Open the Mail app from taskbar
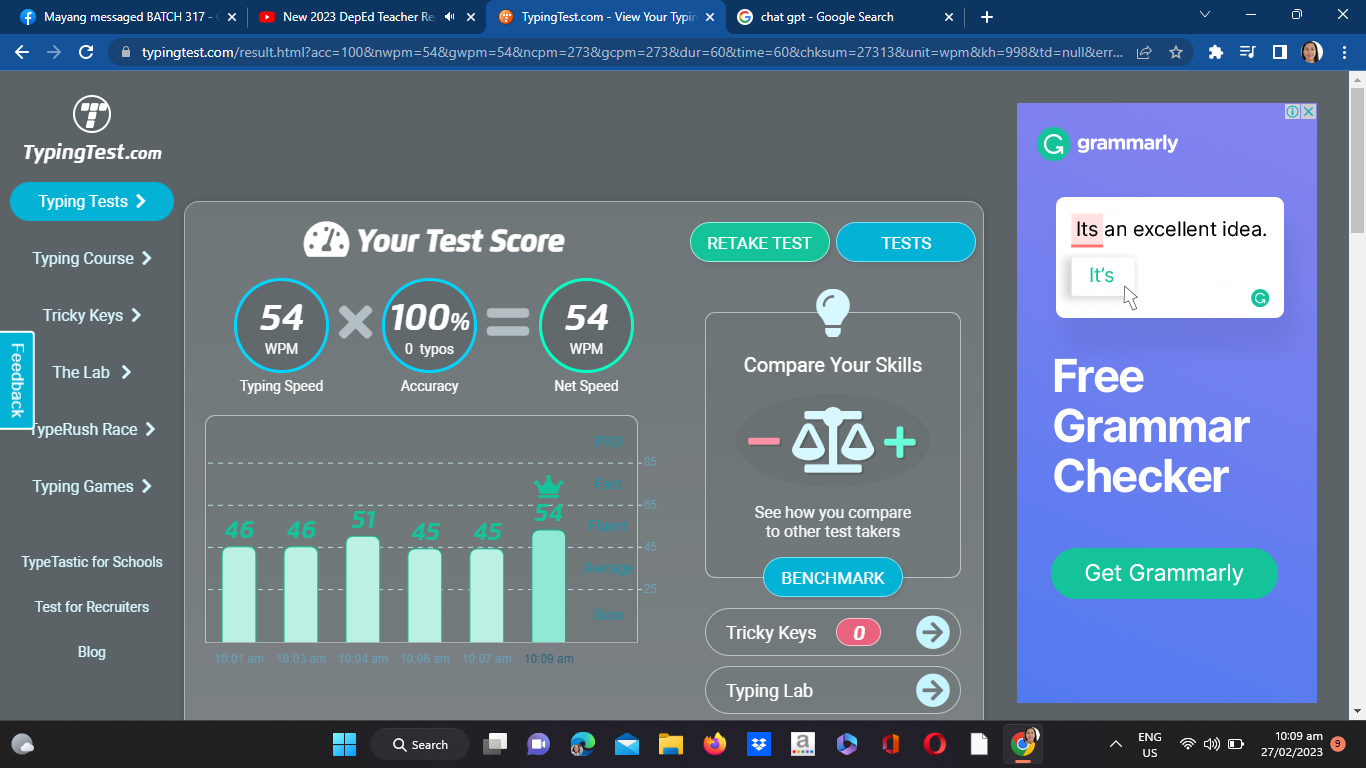 (x=627, y=744)
